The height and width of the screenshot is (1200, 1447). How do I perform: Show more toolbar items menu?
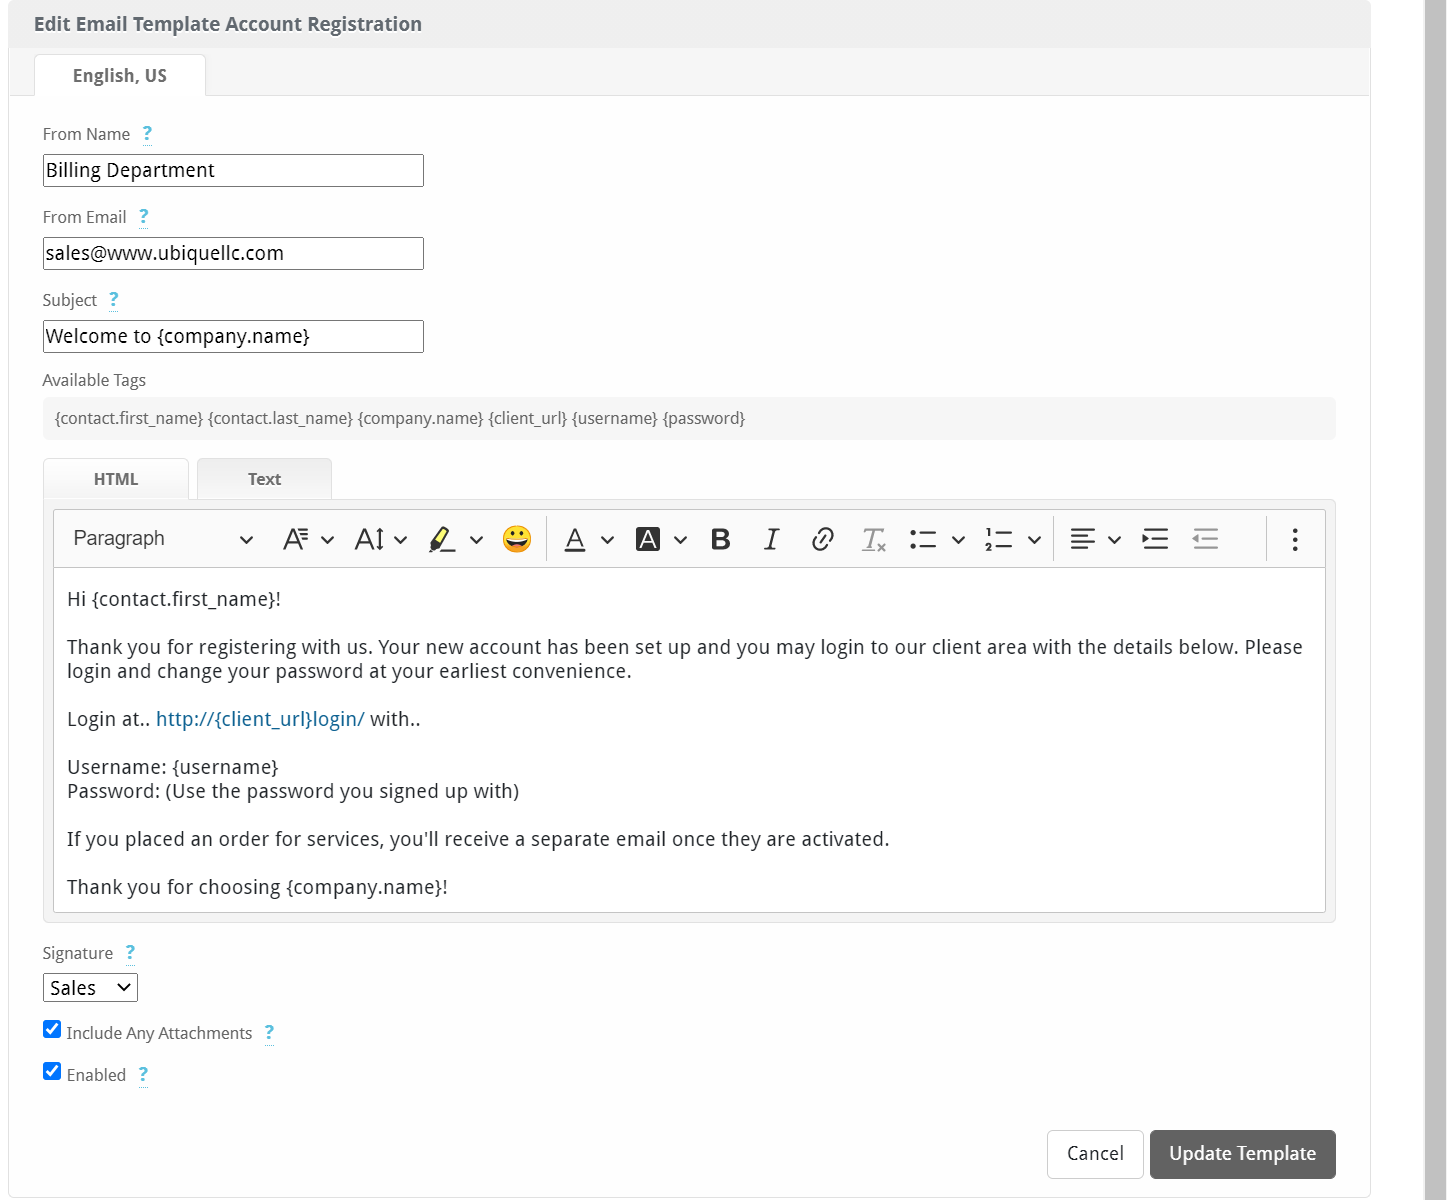[x=1294, y=540]
